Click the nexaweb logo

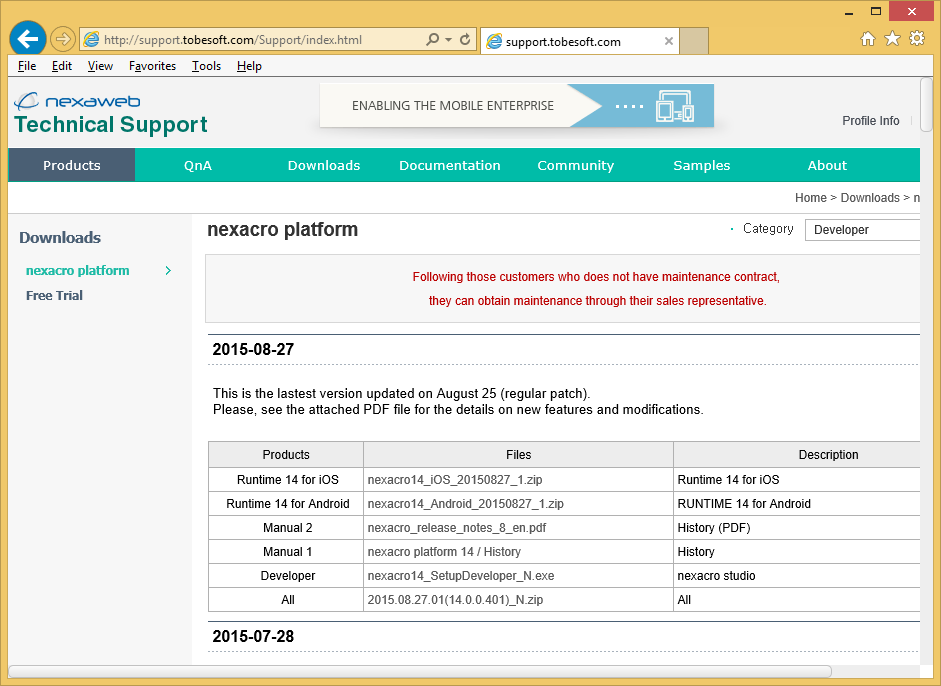77,101
